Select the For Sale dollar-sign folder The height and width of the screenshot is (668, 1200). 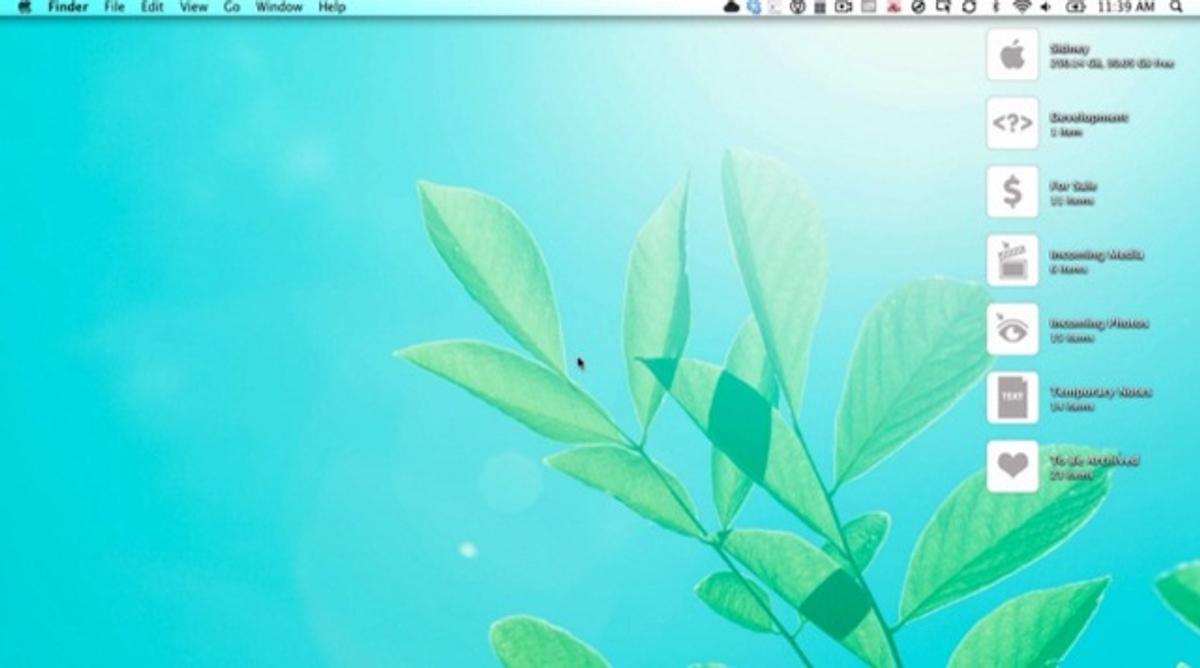[x=1012, y=192]
